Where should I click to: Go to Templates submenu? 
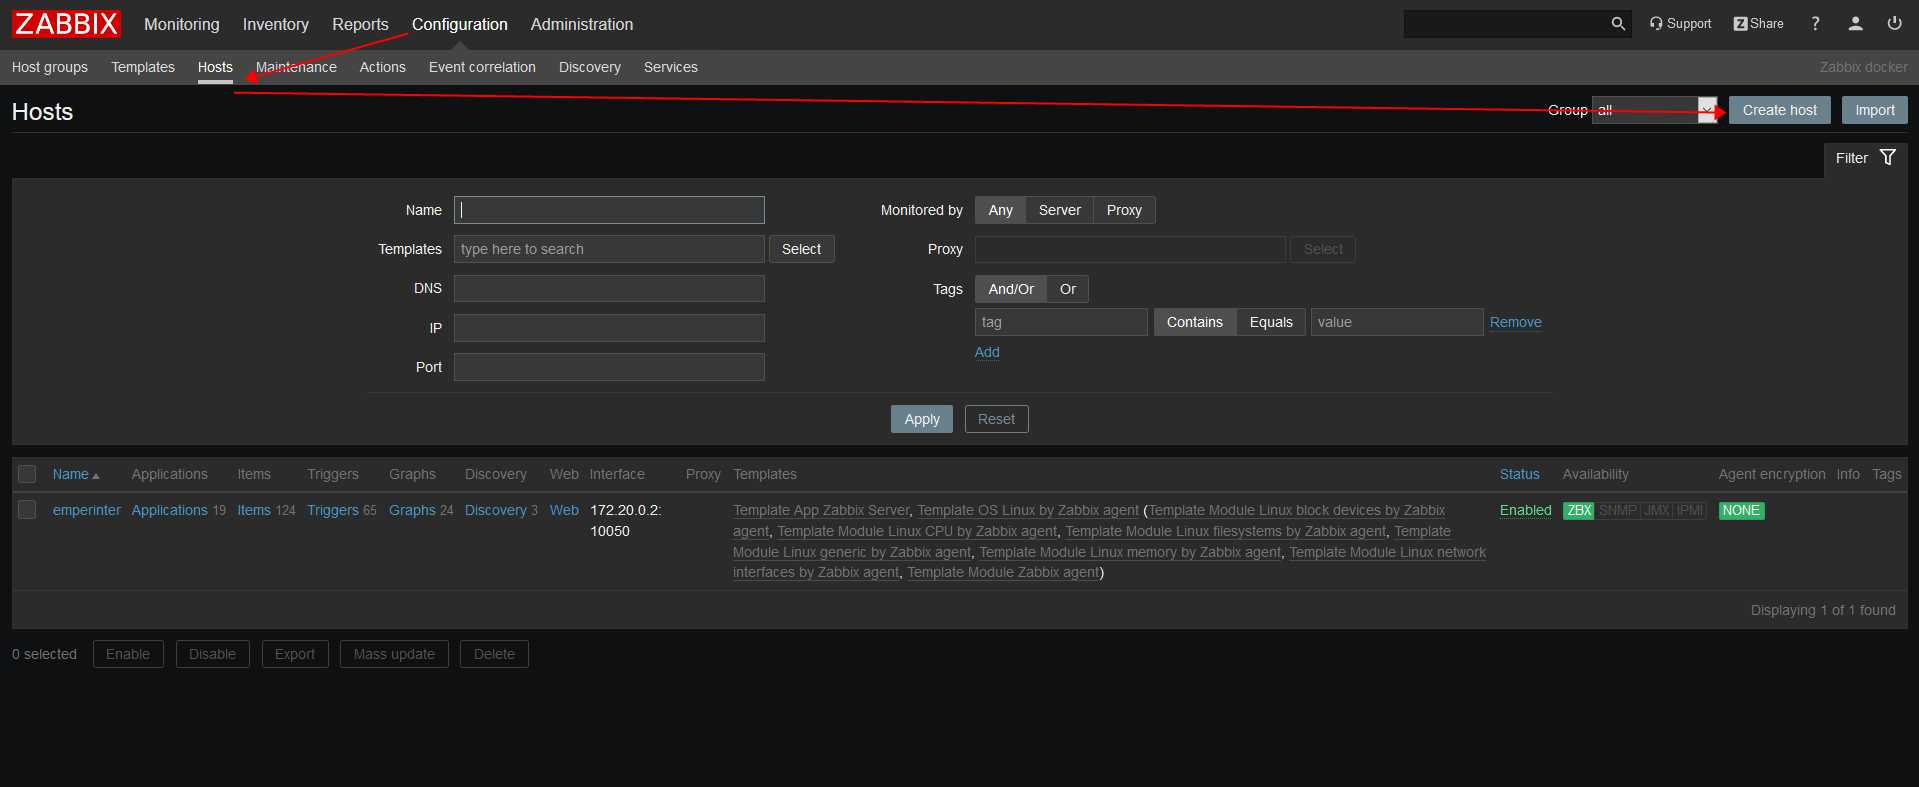tap(143, 67)
